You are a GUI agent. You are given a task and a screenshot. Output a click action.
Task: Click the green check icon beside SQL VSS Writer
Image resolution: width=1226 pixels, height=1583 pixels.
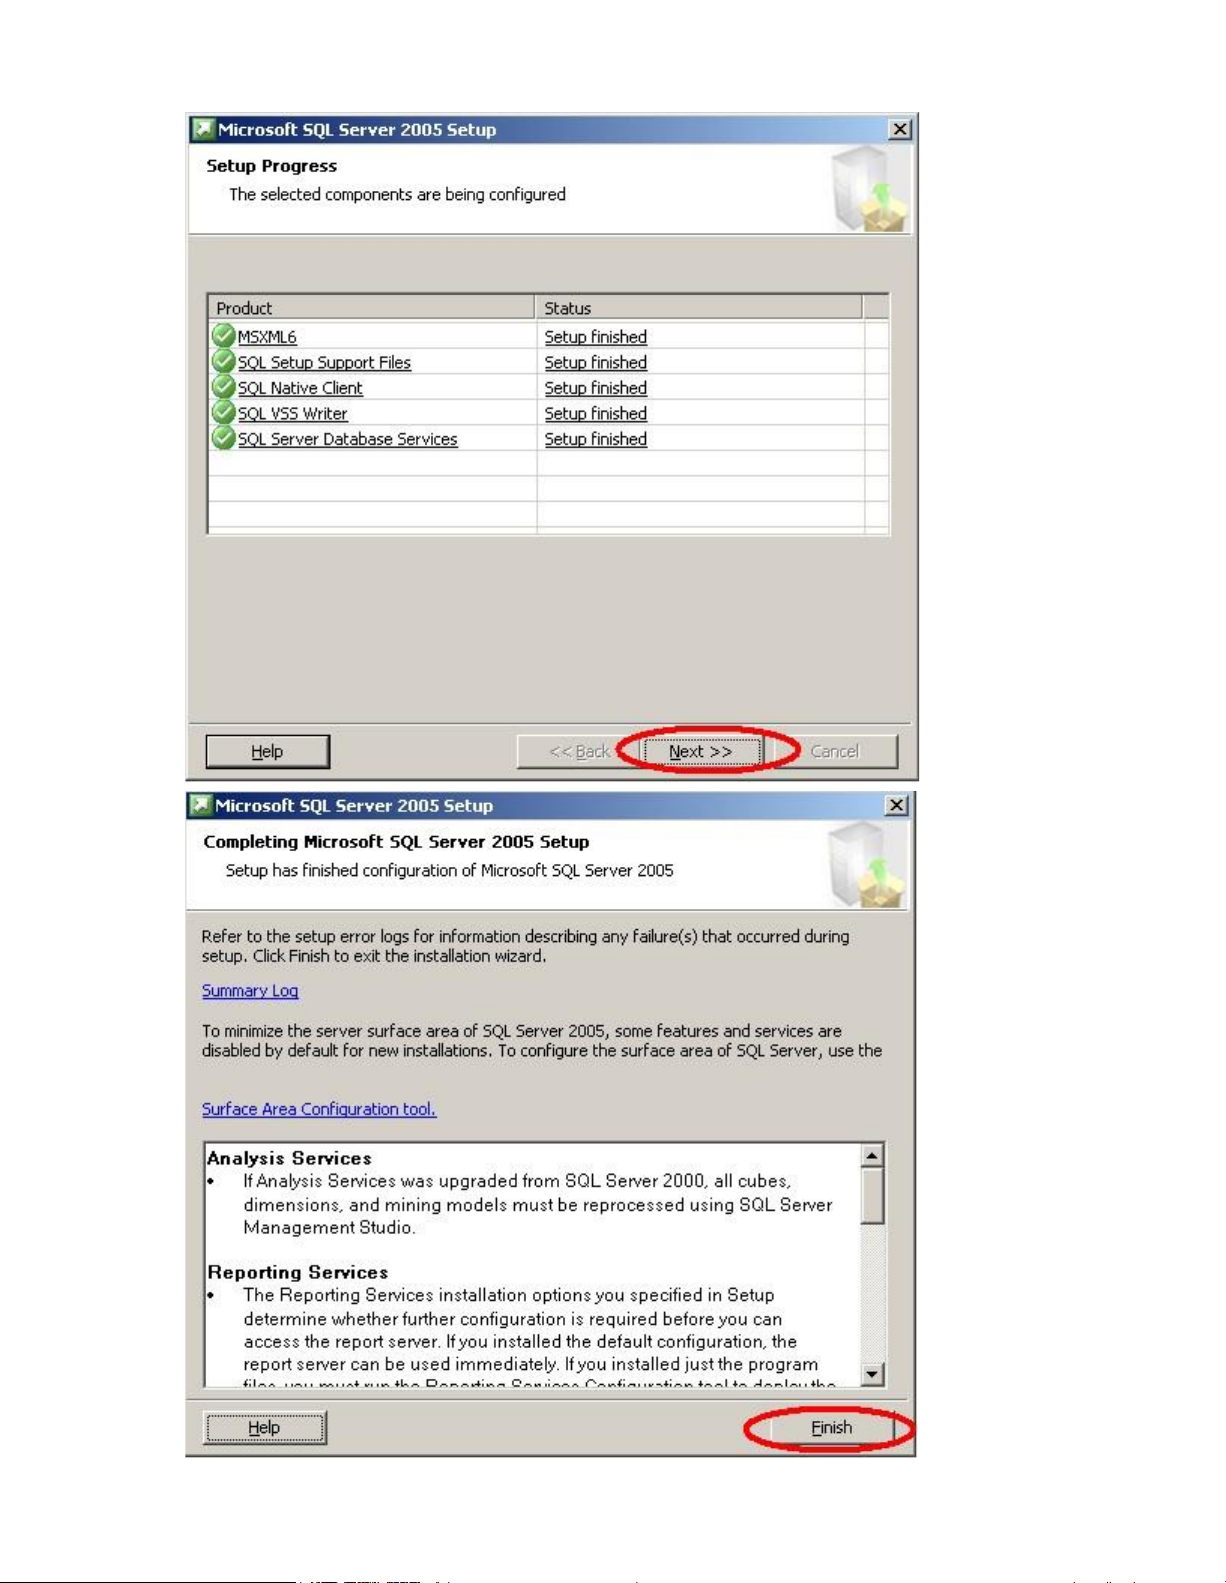pyautogui.click(x=223, y=412)
